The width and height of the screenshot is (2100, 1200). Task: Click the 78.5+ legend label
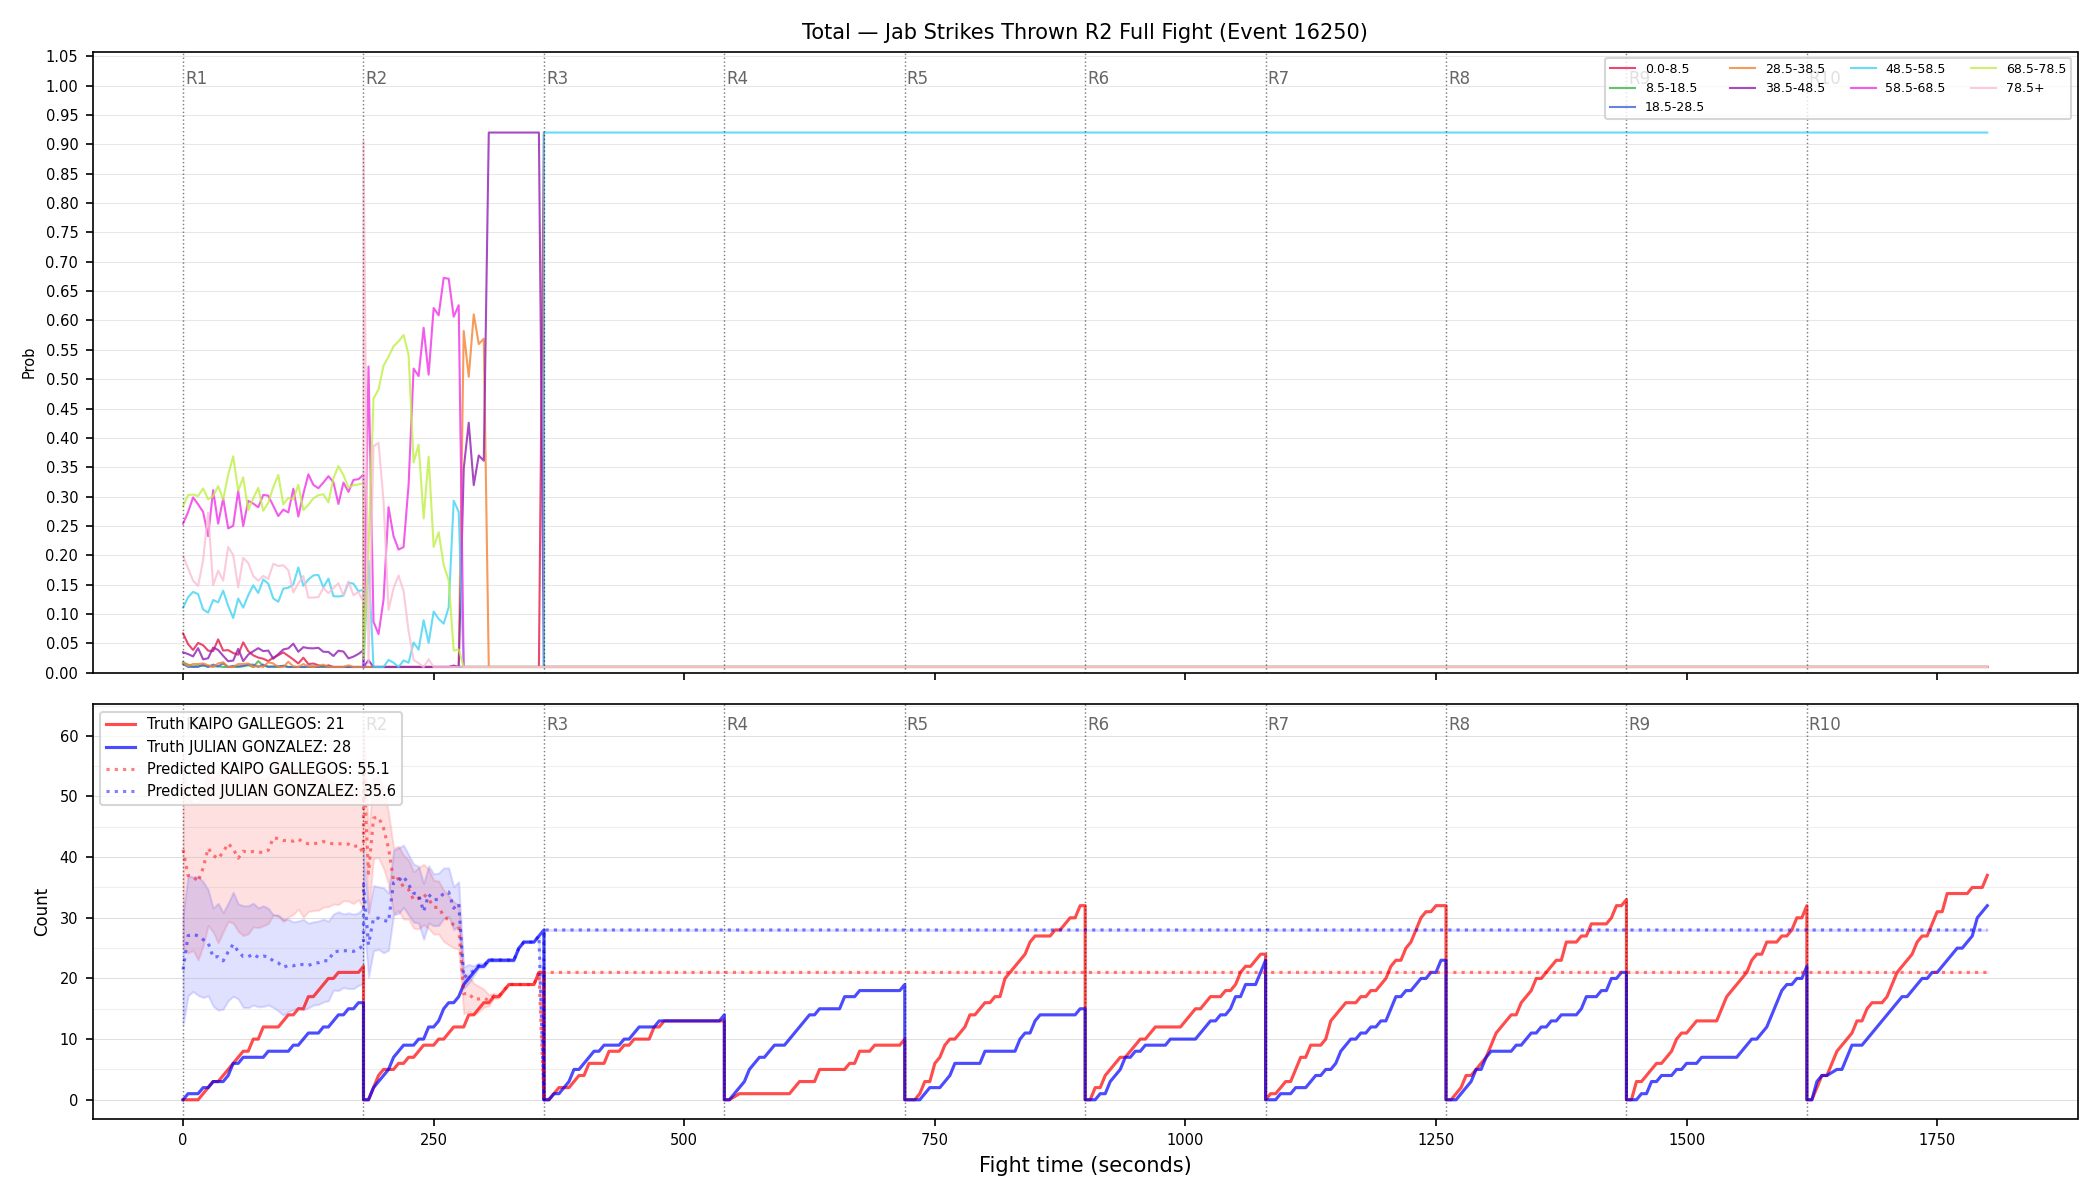pyautogui.click(x=2025, y=88)
